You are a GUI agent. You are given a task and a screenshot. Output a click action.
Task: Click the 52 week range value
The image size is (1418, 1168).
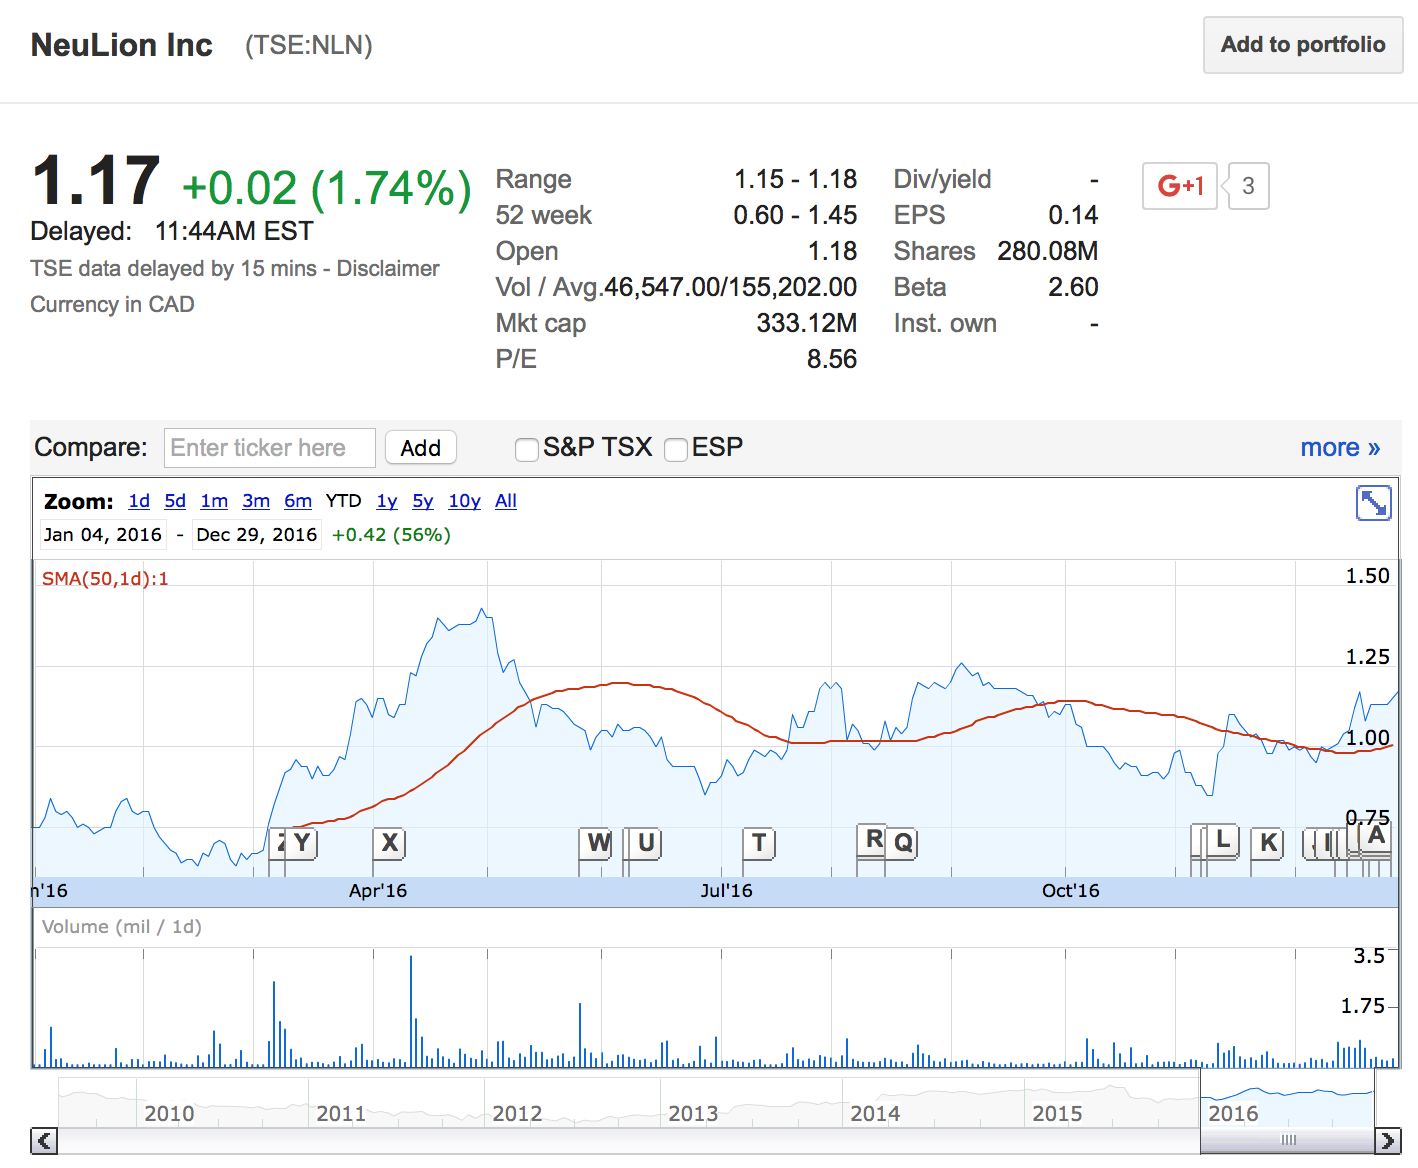795,215
